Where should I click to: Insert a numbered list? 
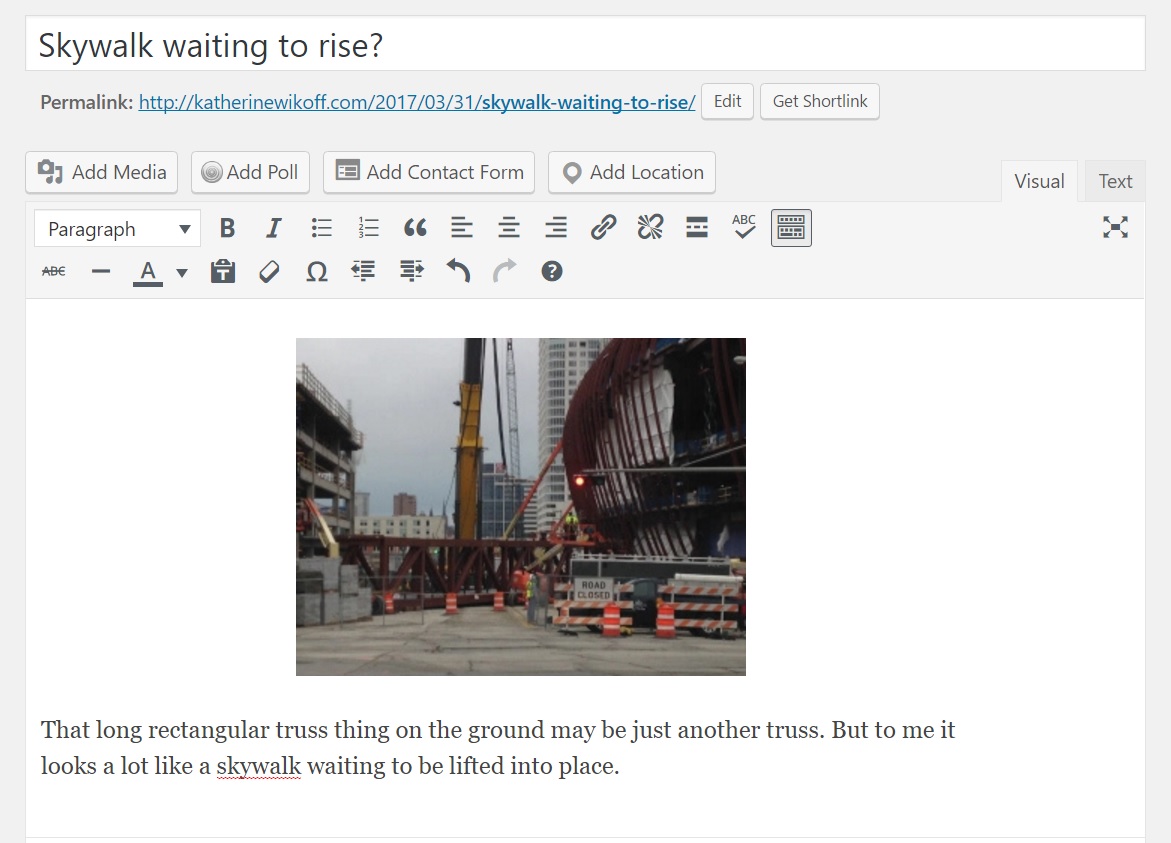tap(368, 228)
